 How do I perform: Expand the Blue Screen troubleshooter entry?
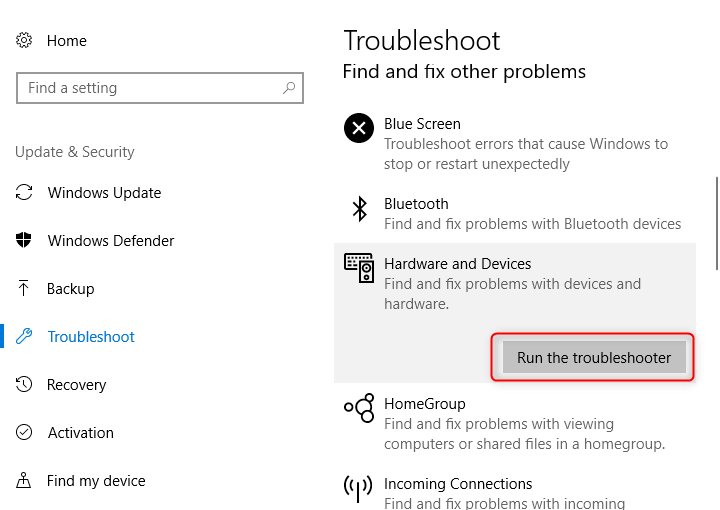[x=515, y=144]
